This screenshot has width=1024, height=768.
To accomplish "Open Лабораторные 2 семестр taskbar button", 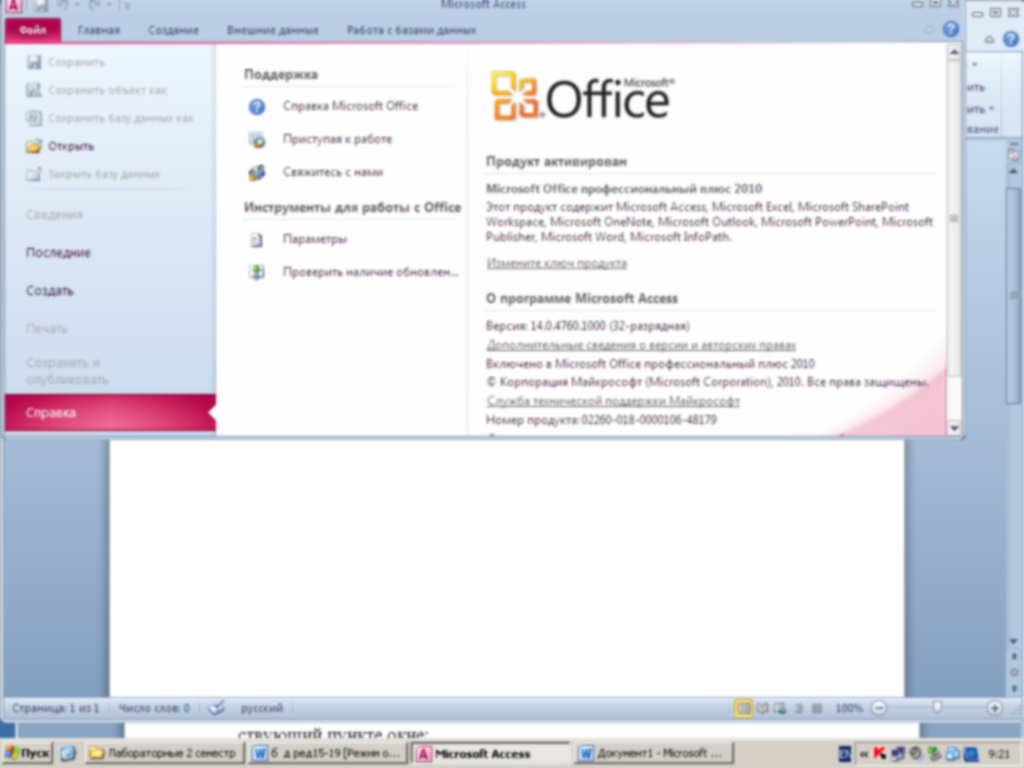I will (x=165, y=754).
